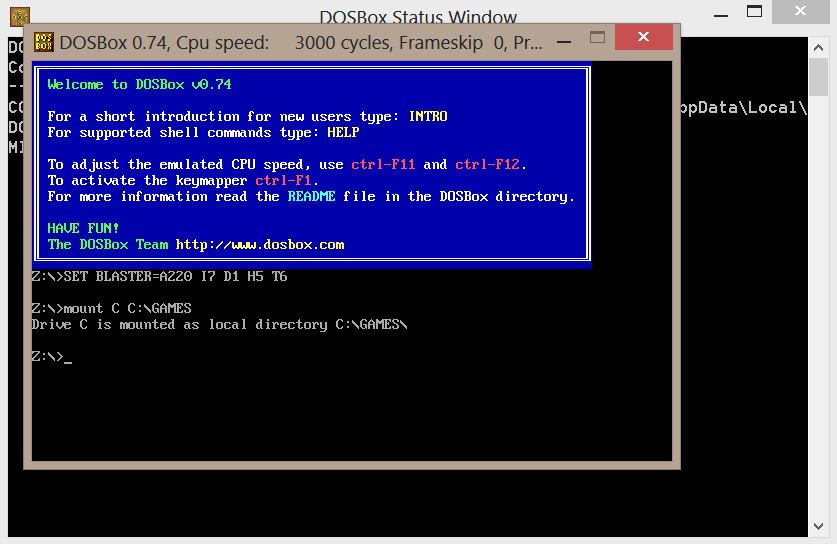Maximize the DOSBox Status Window

click(754, 11)
